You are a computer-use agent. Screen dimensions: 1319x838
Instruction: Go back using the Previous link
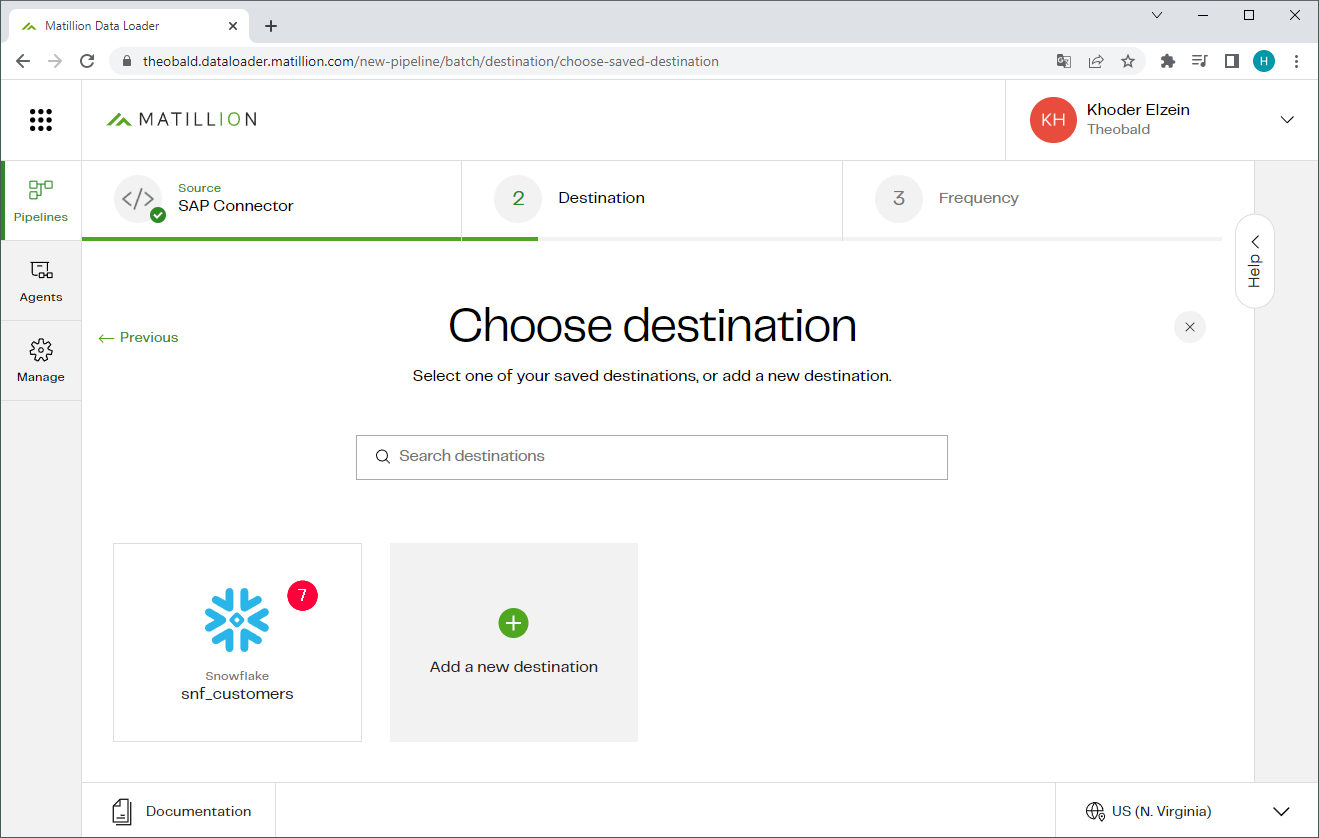[139, 337]
